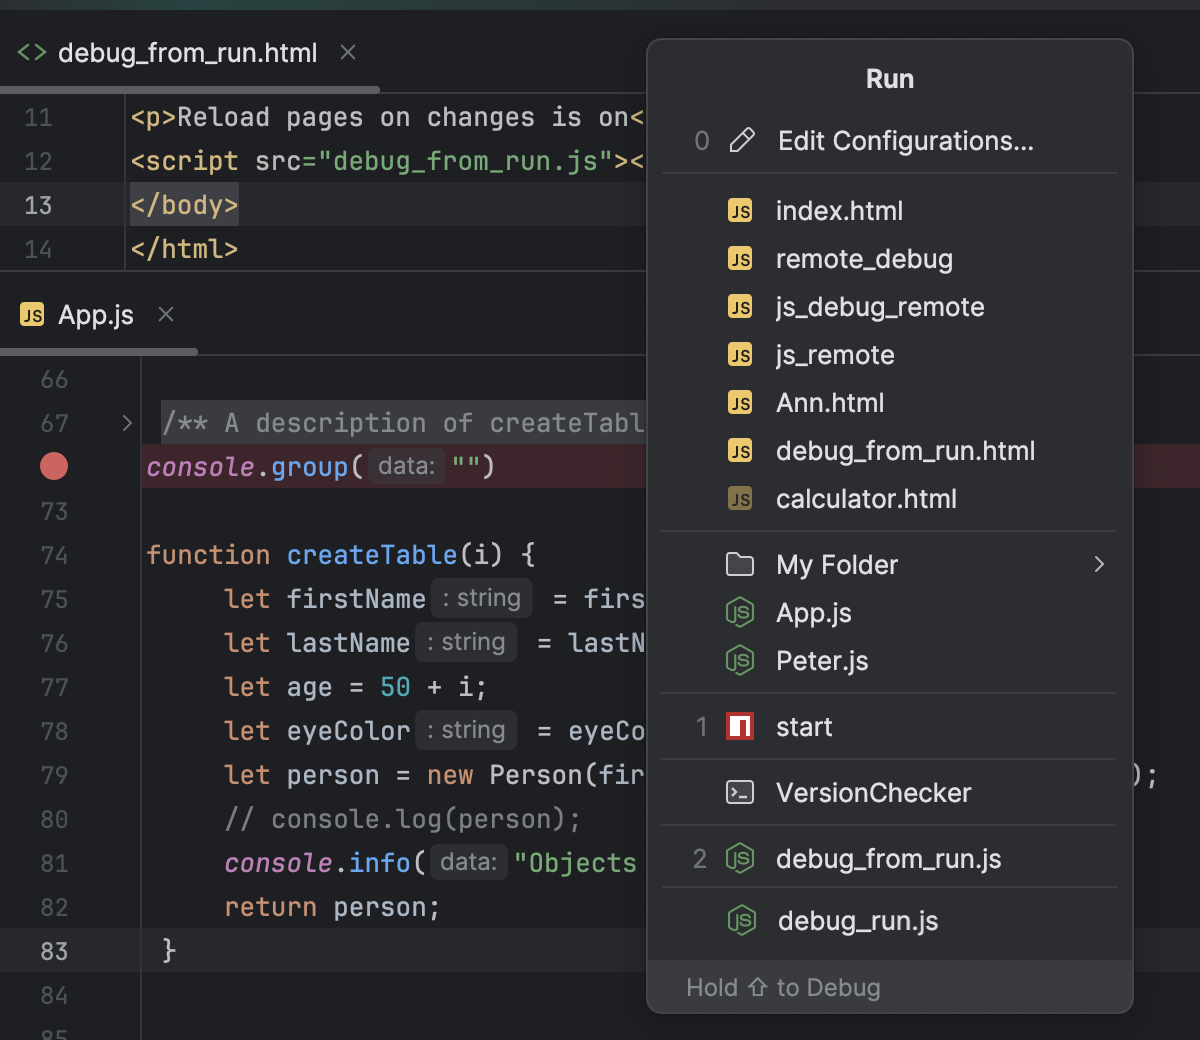The image size is (1200, 1040).
Task: Click the Node.js icon beside debug_run.js
Action: tap(741, 921)
